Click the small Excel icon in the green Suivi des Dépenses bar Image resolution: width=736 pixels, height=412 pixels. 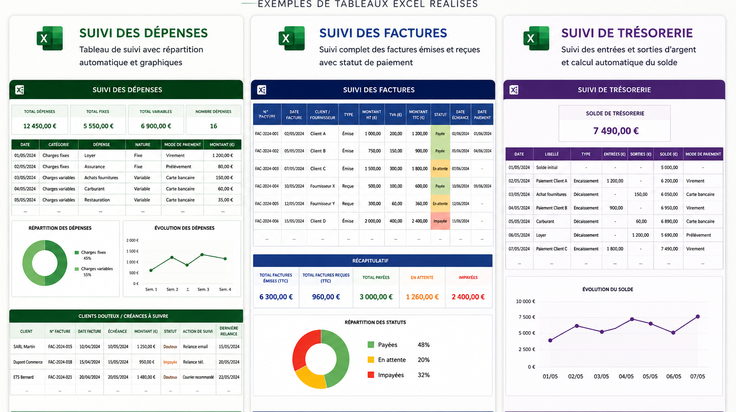[x=19, y=90]
